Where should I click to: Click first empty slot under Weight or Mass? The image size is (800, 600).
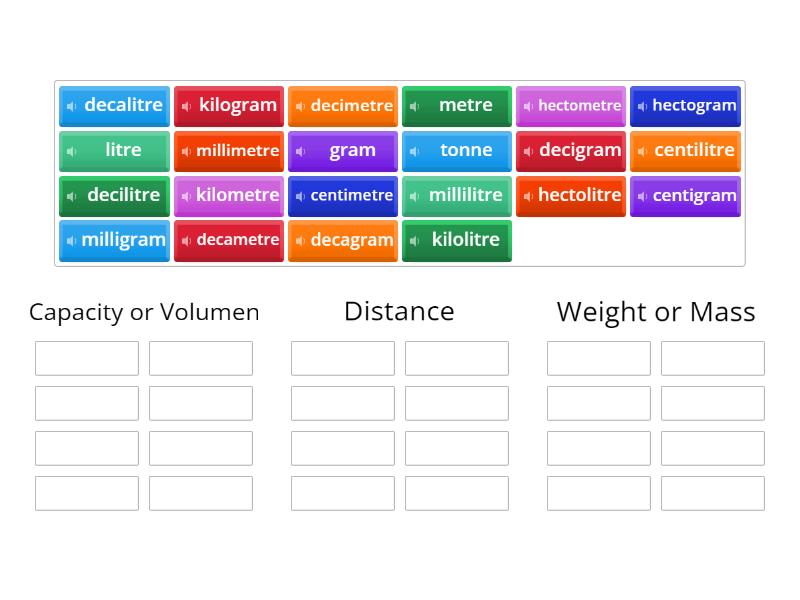coord(599,358)
